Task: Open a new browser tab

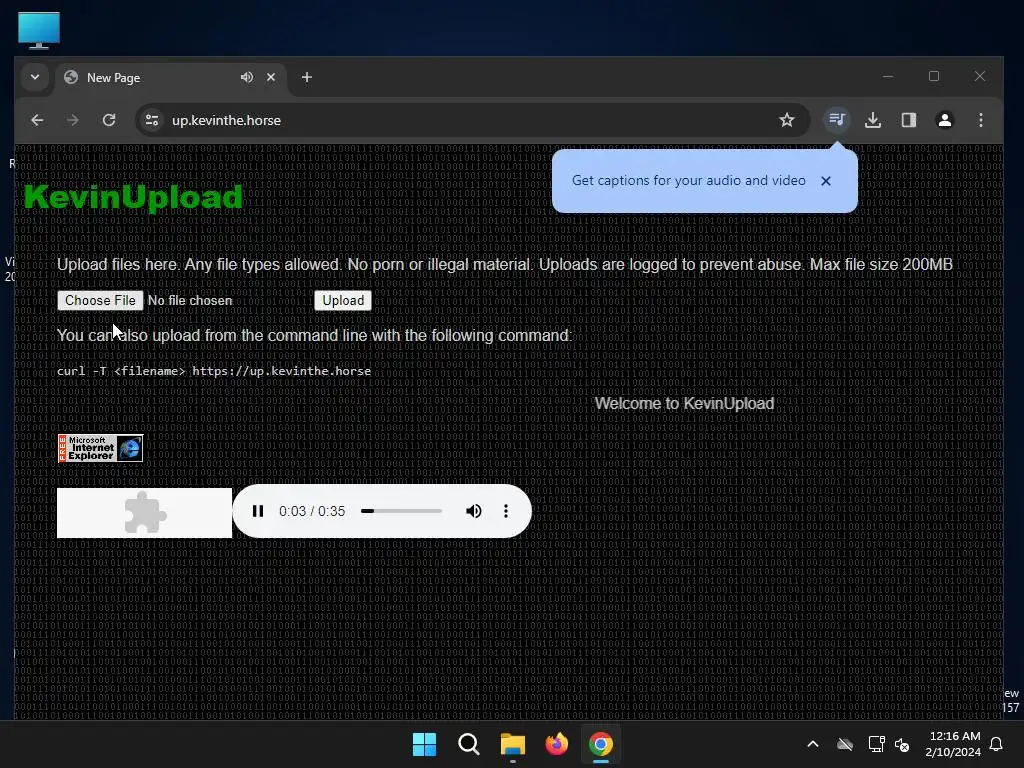Action: coord(306,77)
